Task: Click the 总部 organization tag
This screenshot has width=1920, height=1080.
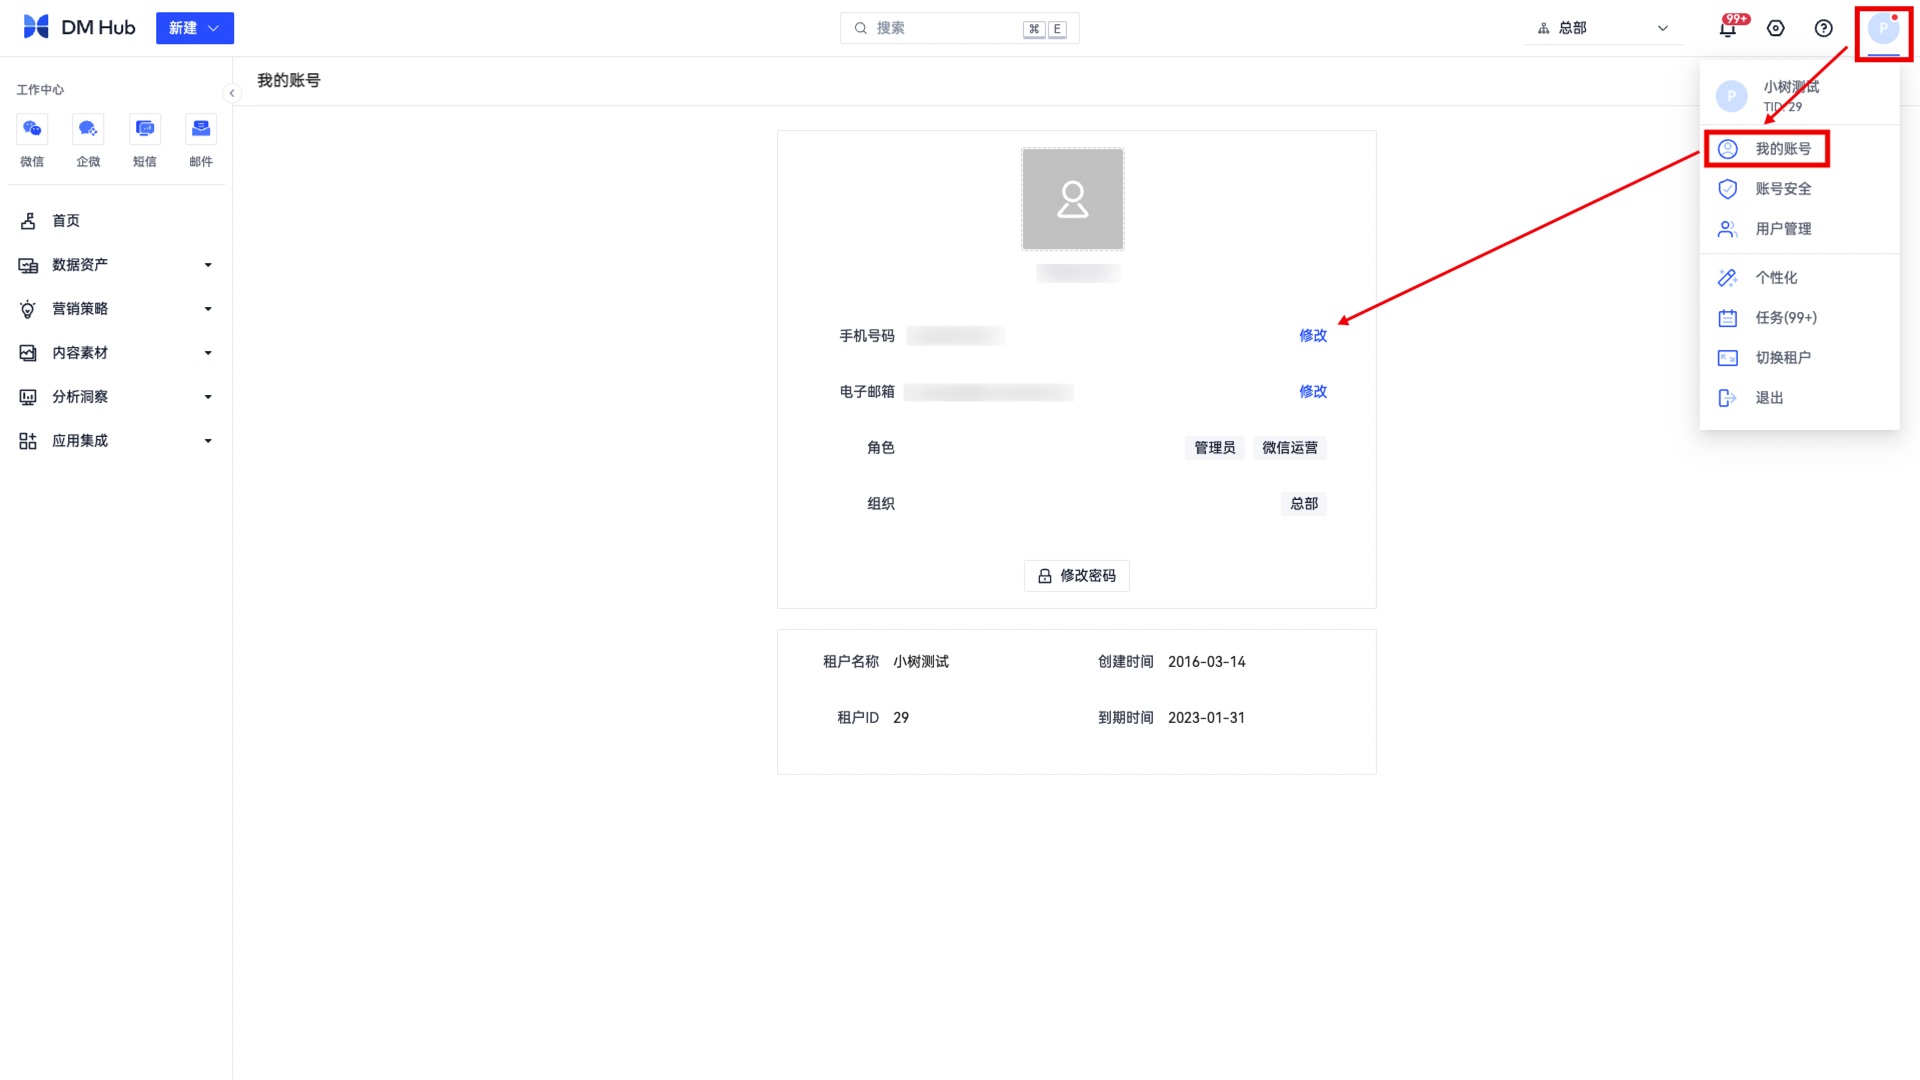Action: coord(1304,504)
